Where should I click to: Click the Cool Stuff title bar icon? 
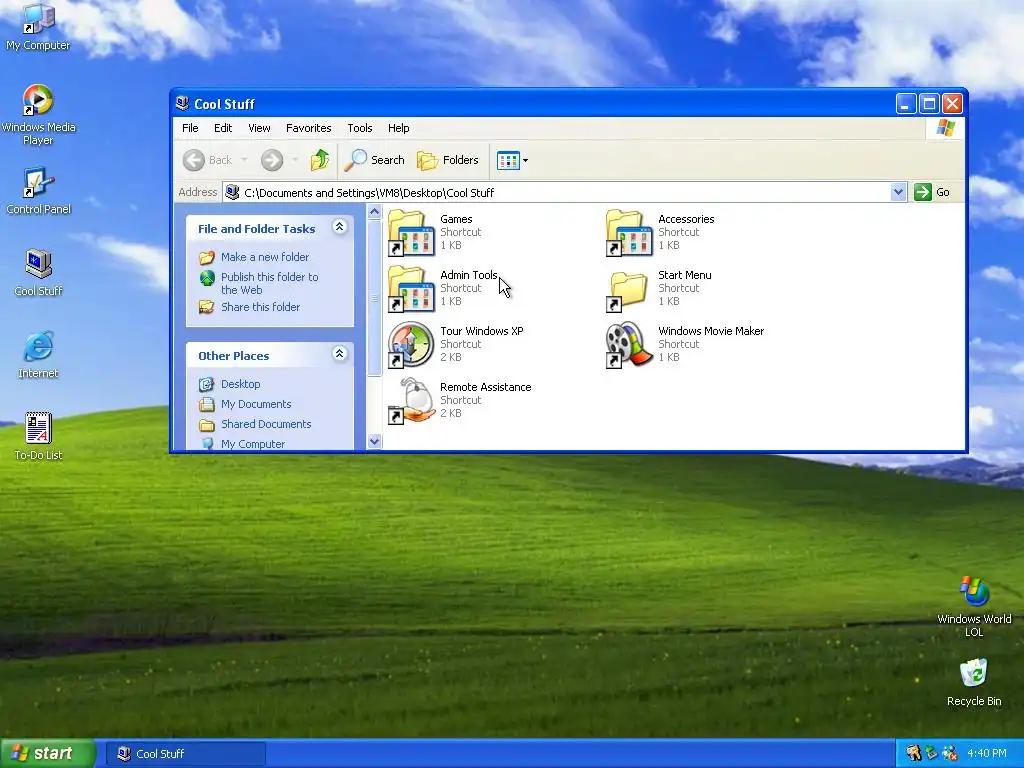point(182,103)
